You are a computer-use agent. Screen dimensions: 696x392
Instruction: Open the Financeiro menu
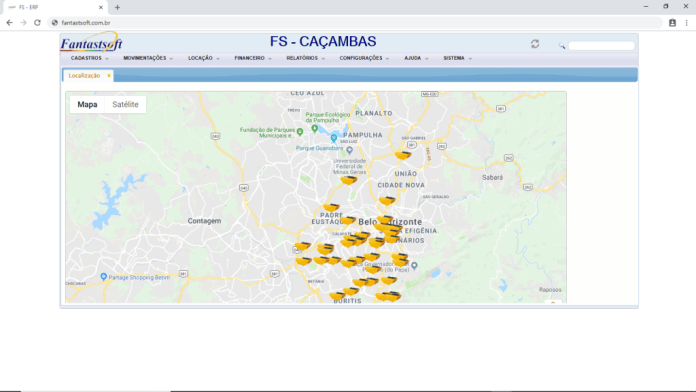pyautogui.click(x=253, y=58)
